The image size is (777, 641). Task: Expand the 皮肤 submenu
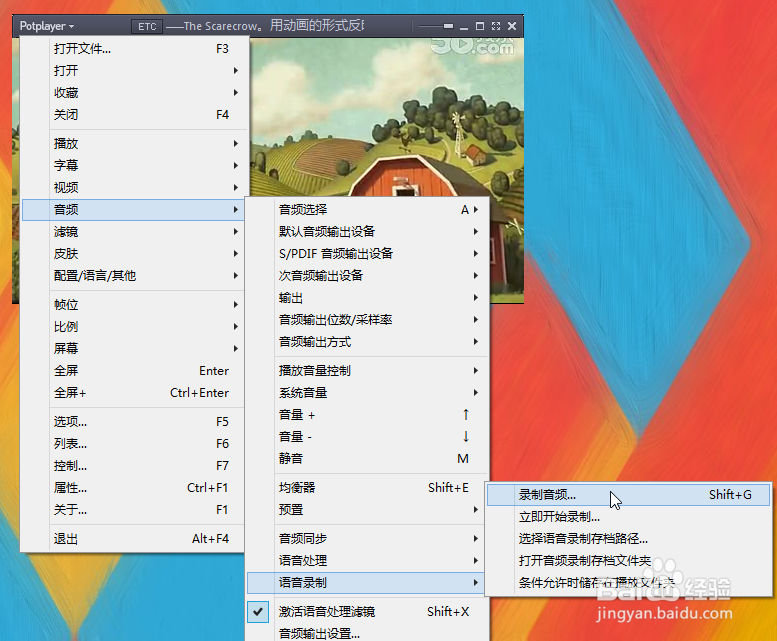click(x=133, y=254)
